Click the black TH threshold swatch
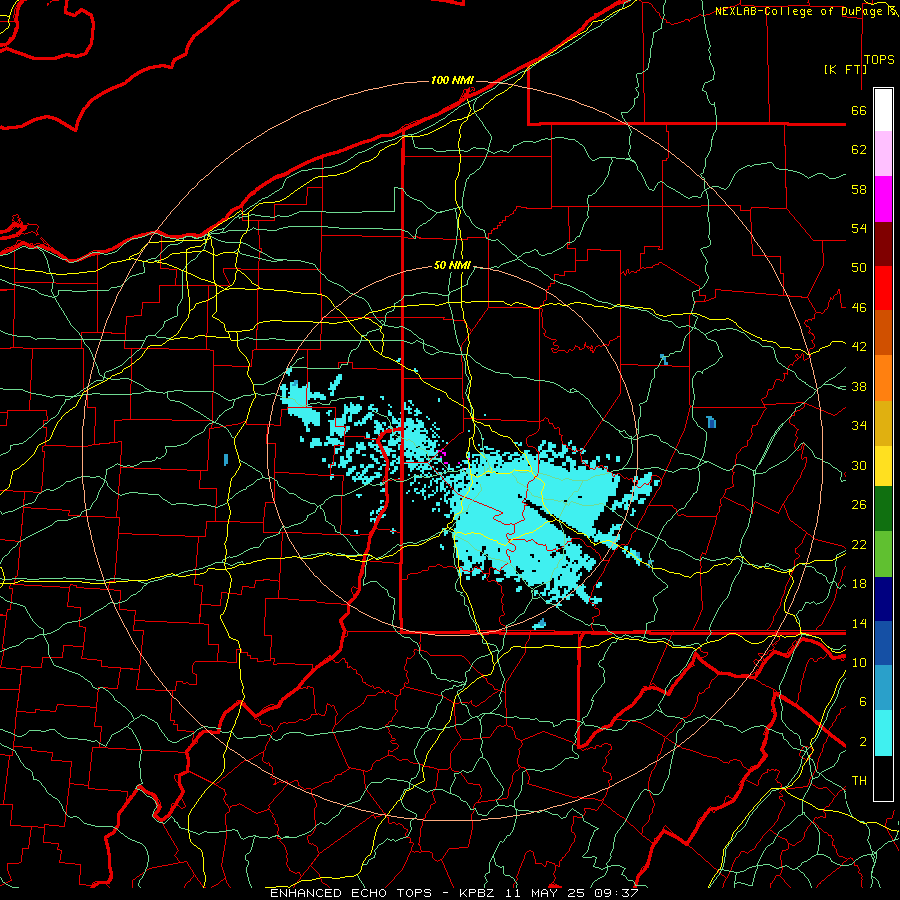The height and width of the screenshot is (900, 900). [x=883, y=778]
